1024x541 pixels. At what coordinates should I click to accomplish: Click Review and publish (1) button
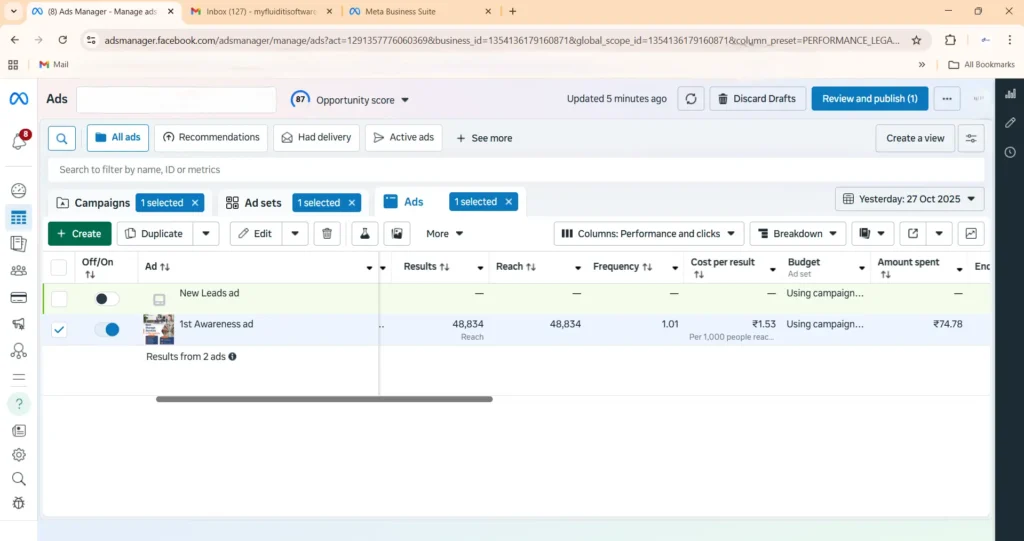870,99
